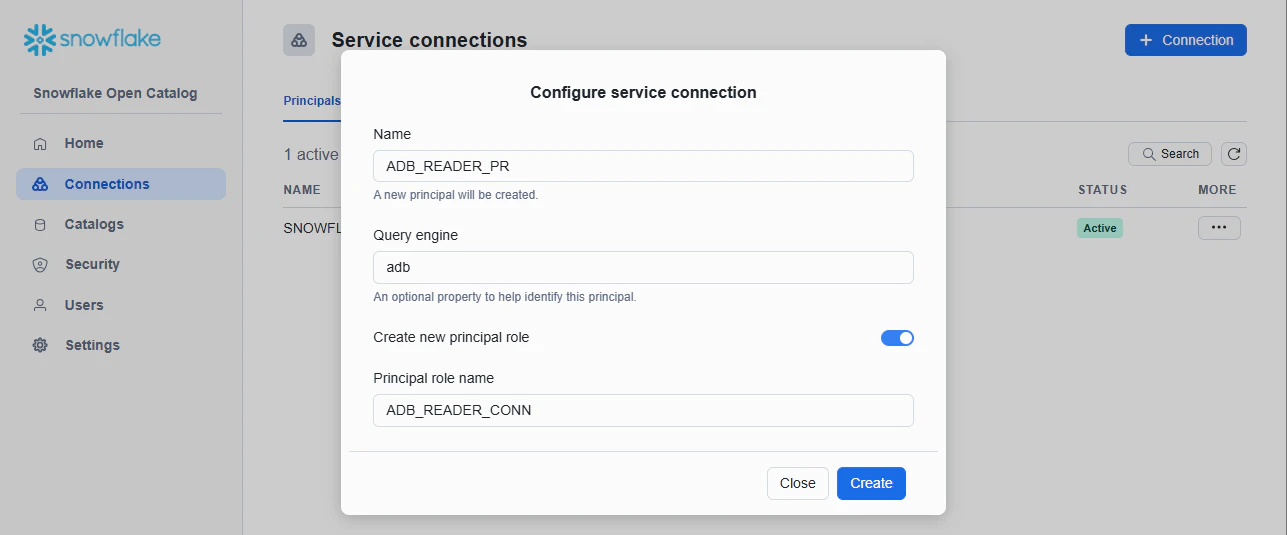Click the Settings gear icon

click(x=40, y=346)
